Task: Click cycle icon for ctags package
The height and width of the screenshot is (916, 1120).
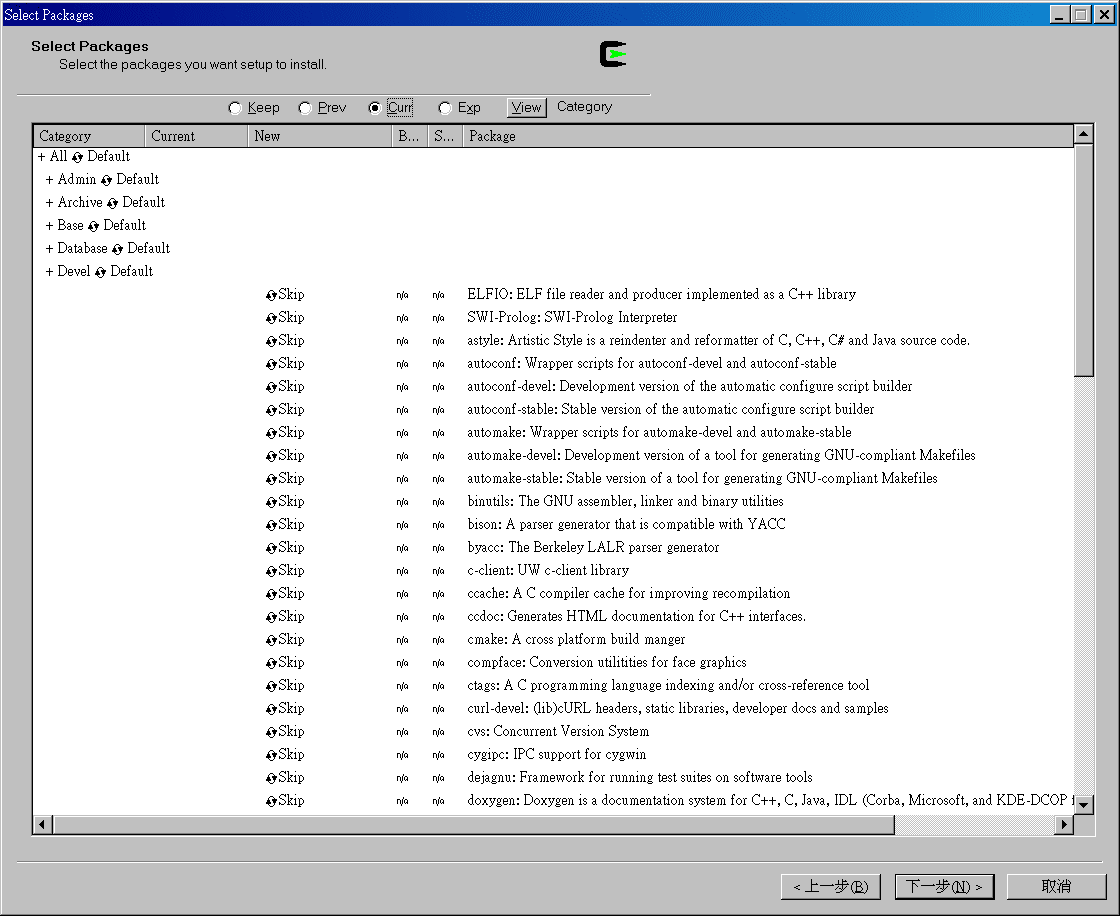Action: point(271,686)
